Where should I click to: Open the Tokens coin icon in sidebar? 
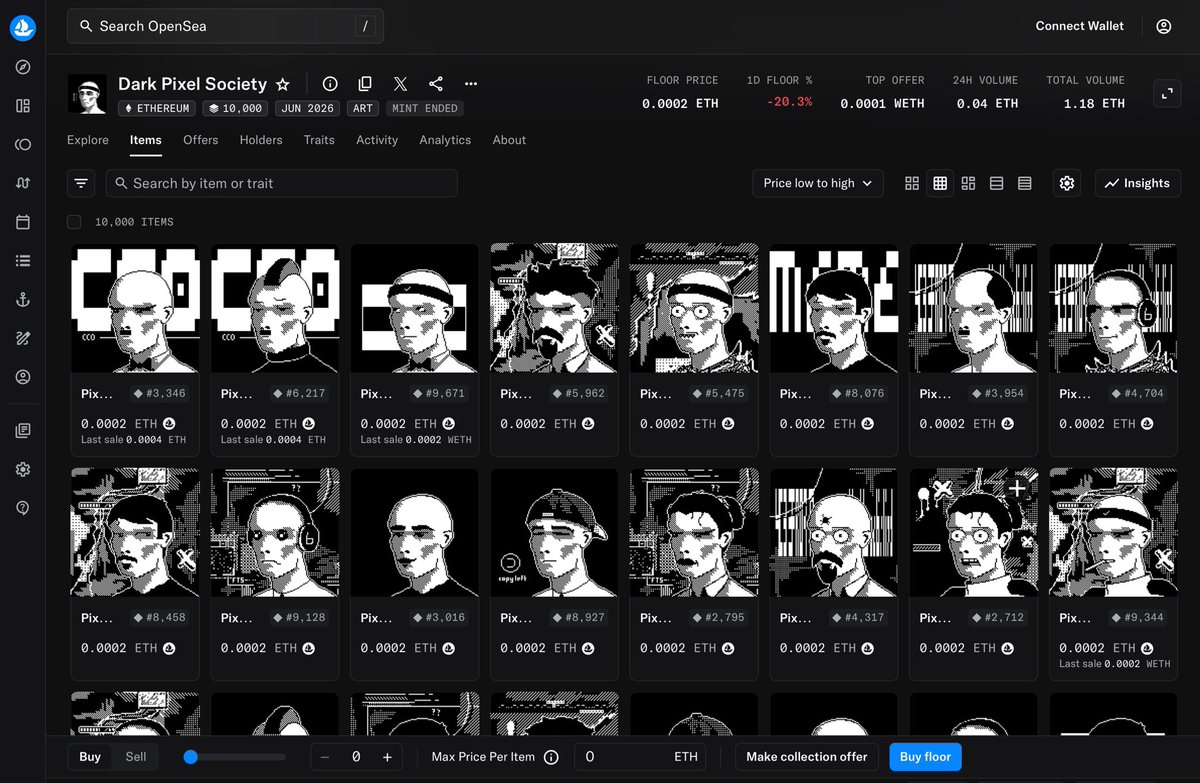pos(23,145)
